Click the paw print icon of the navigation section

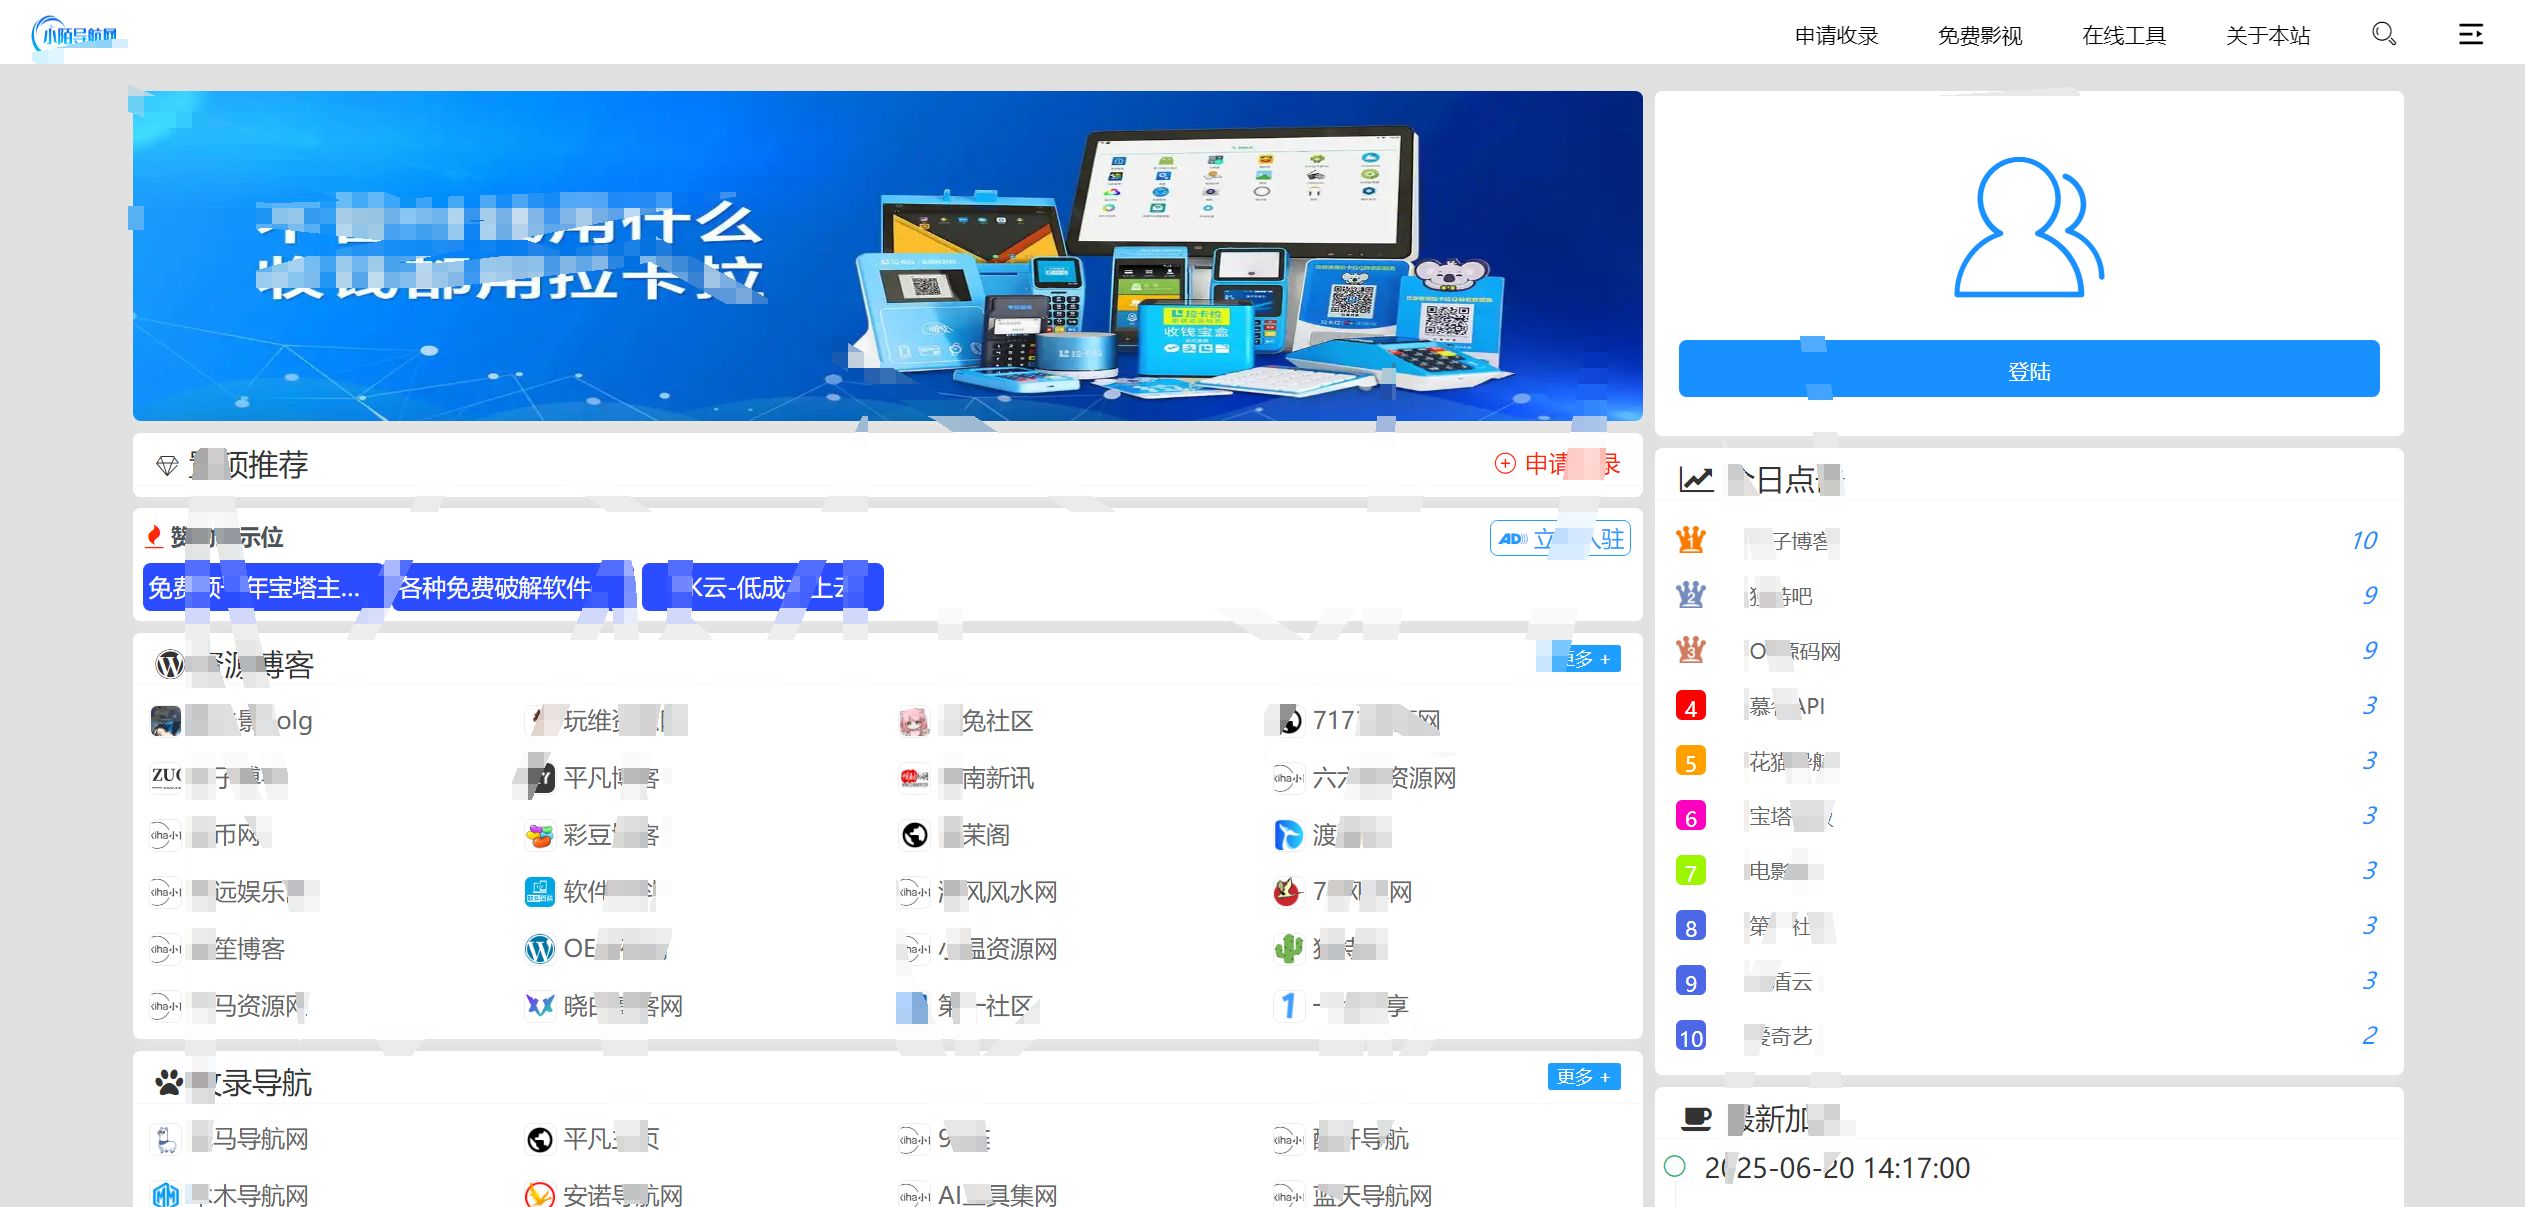168,1080
